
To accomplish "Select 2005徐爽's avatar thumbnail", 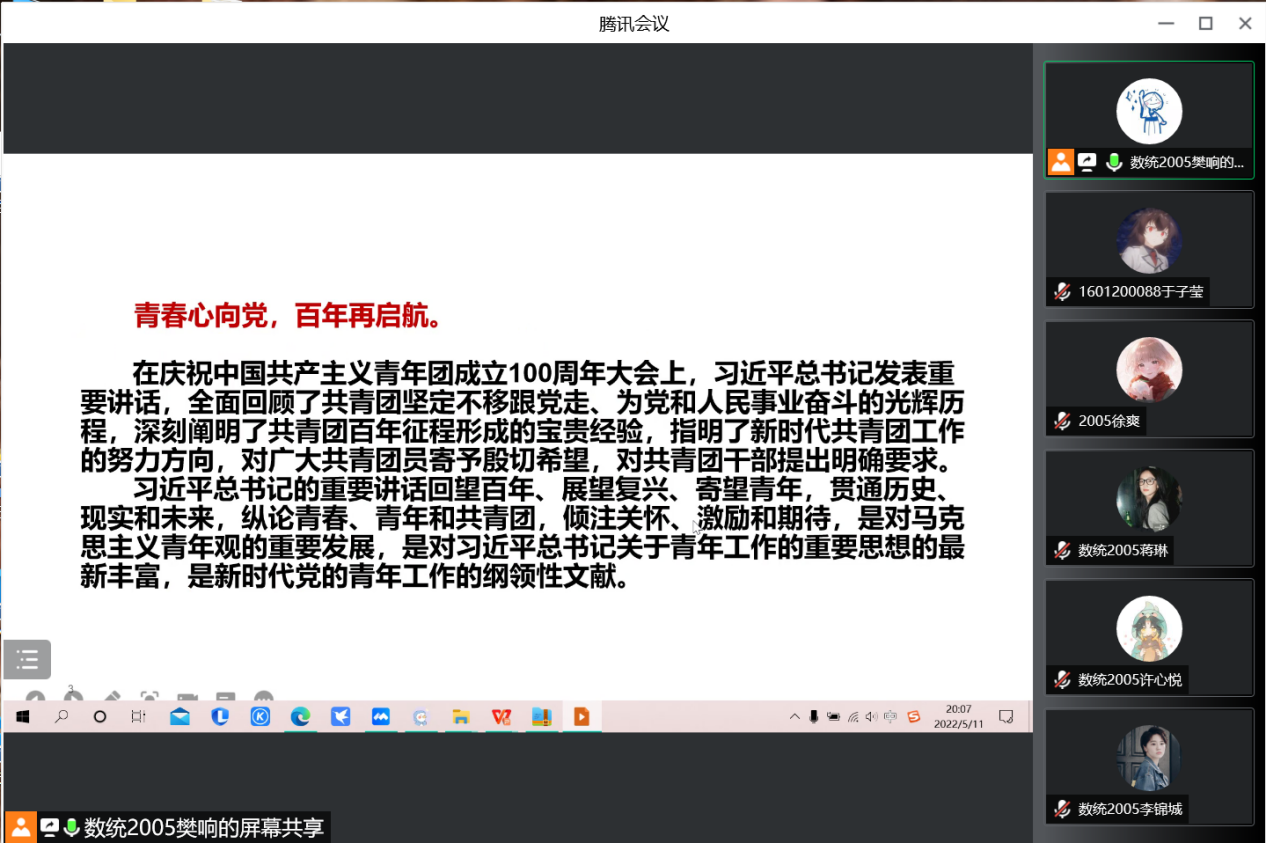I will point(1149,370).
